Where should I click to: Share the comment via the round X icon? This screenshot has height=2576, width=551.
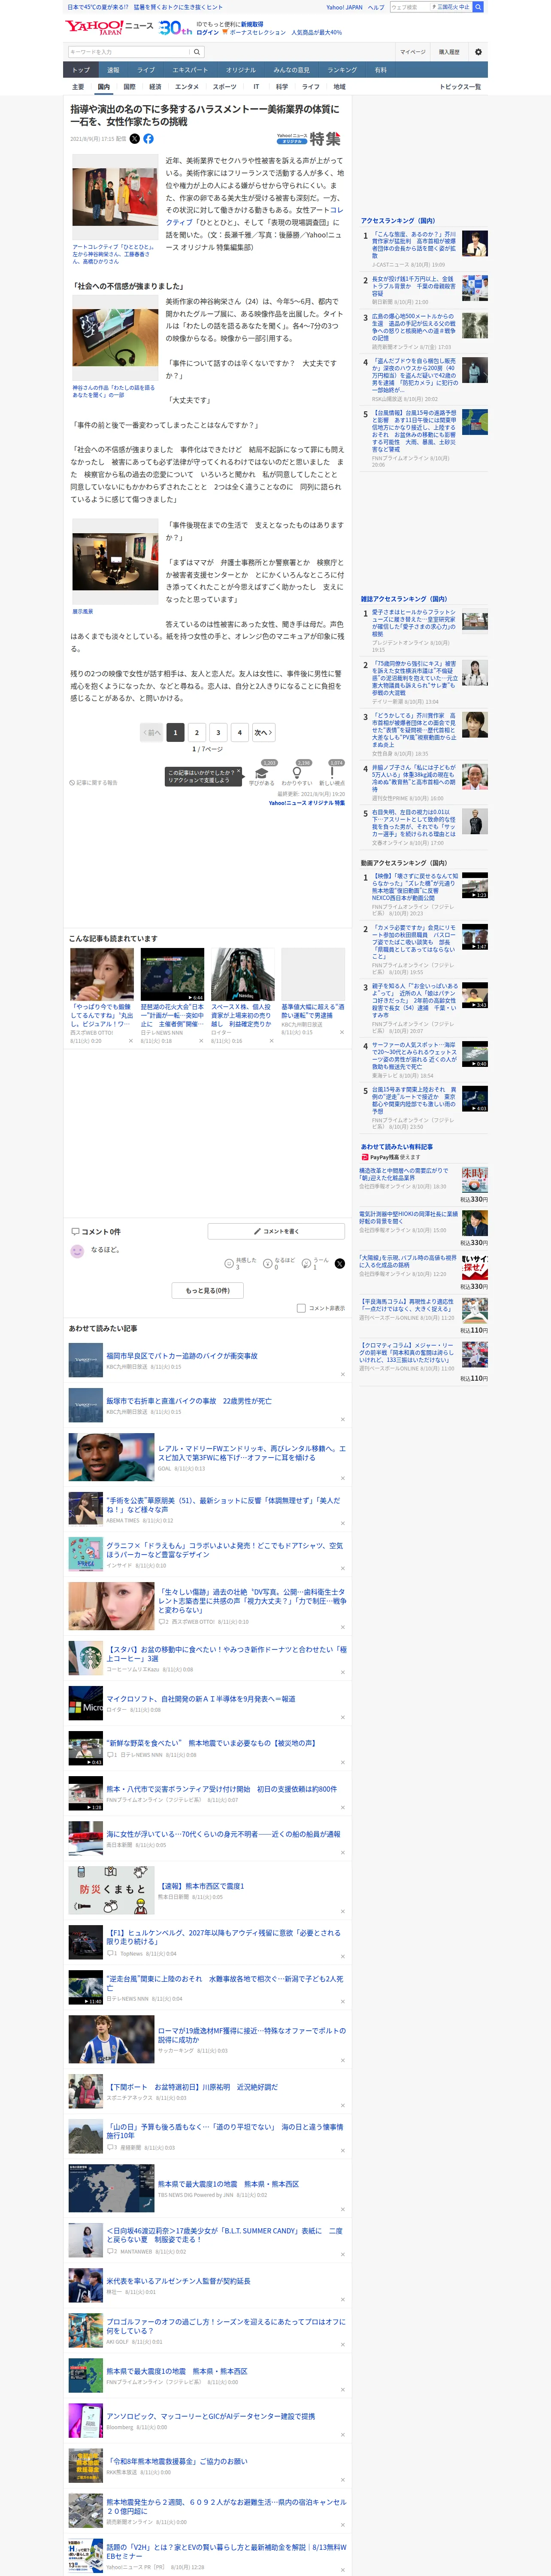point(339,1263)
